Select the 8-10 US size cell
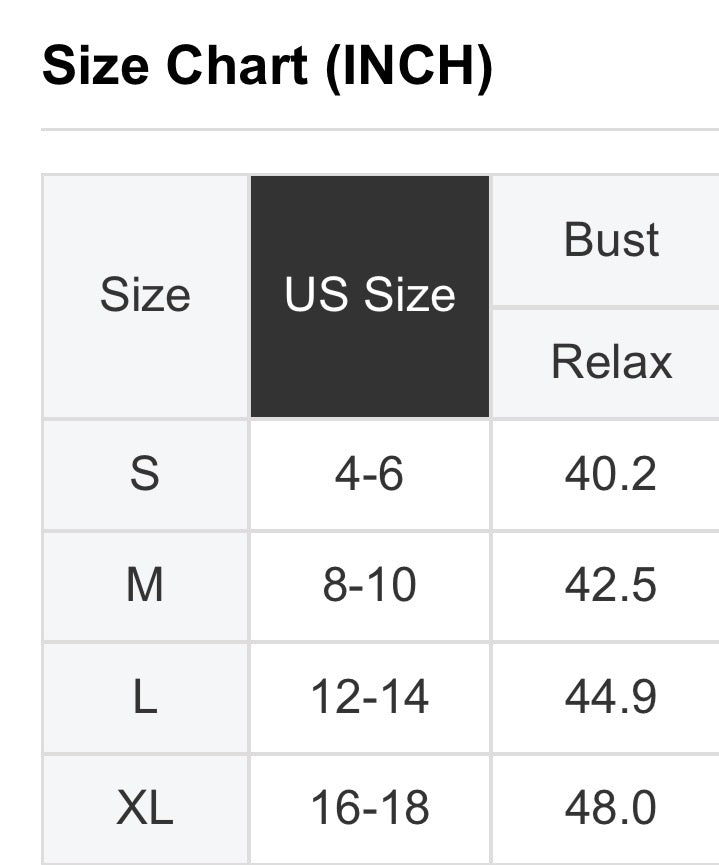719x865 pixels. (369, 586)
